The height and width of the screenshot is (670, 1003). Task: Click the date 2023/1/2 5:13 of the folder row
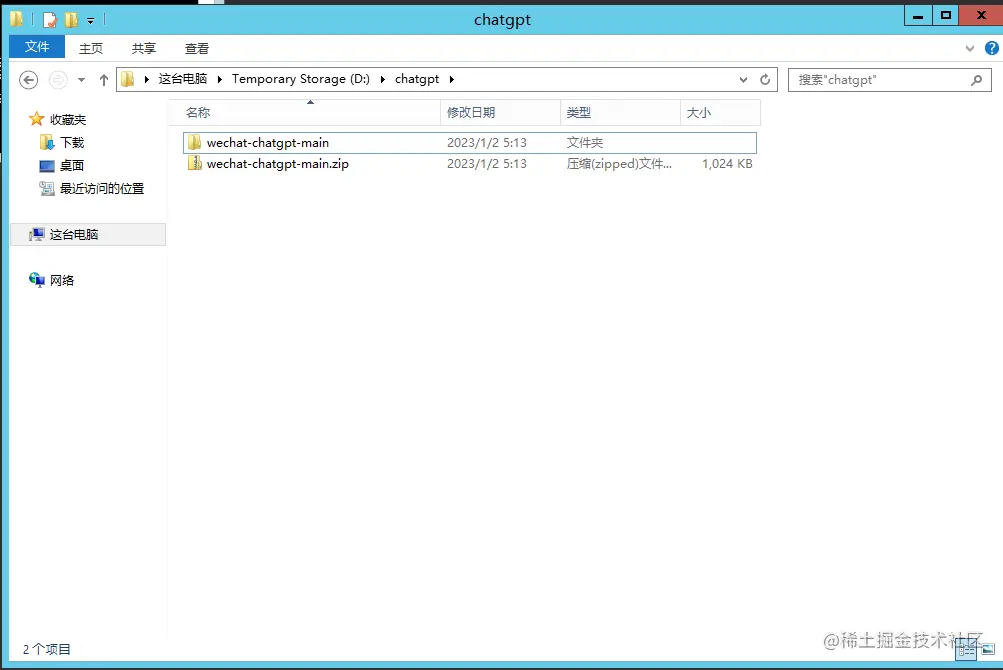(x=487, y=143)
